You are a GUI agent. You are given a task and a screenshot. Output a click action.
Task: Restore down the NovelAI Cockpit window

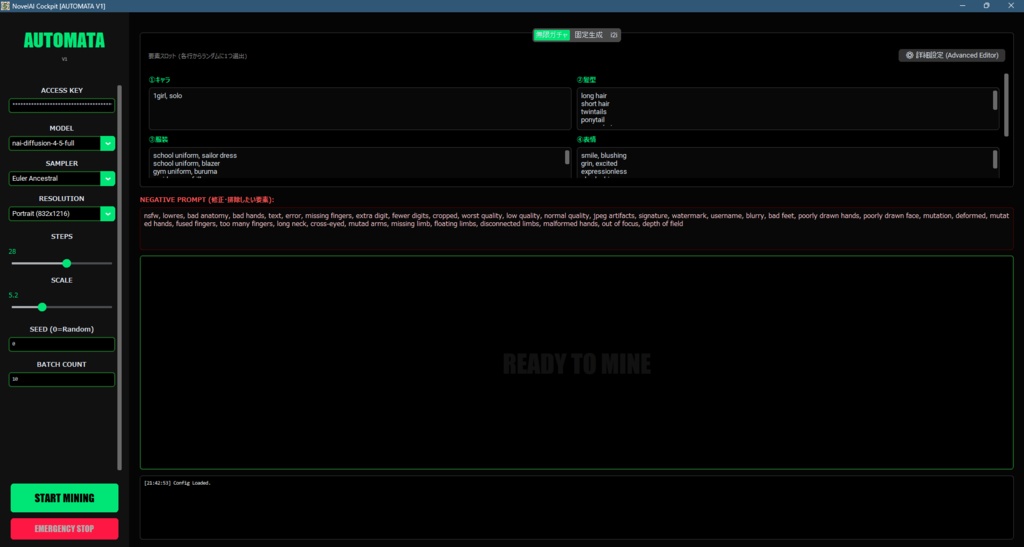(987, 6)
